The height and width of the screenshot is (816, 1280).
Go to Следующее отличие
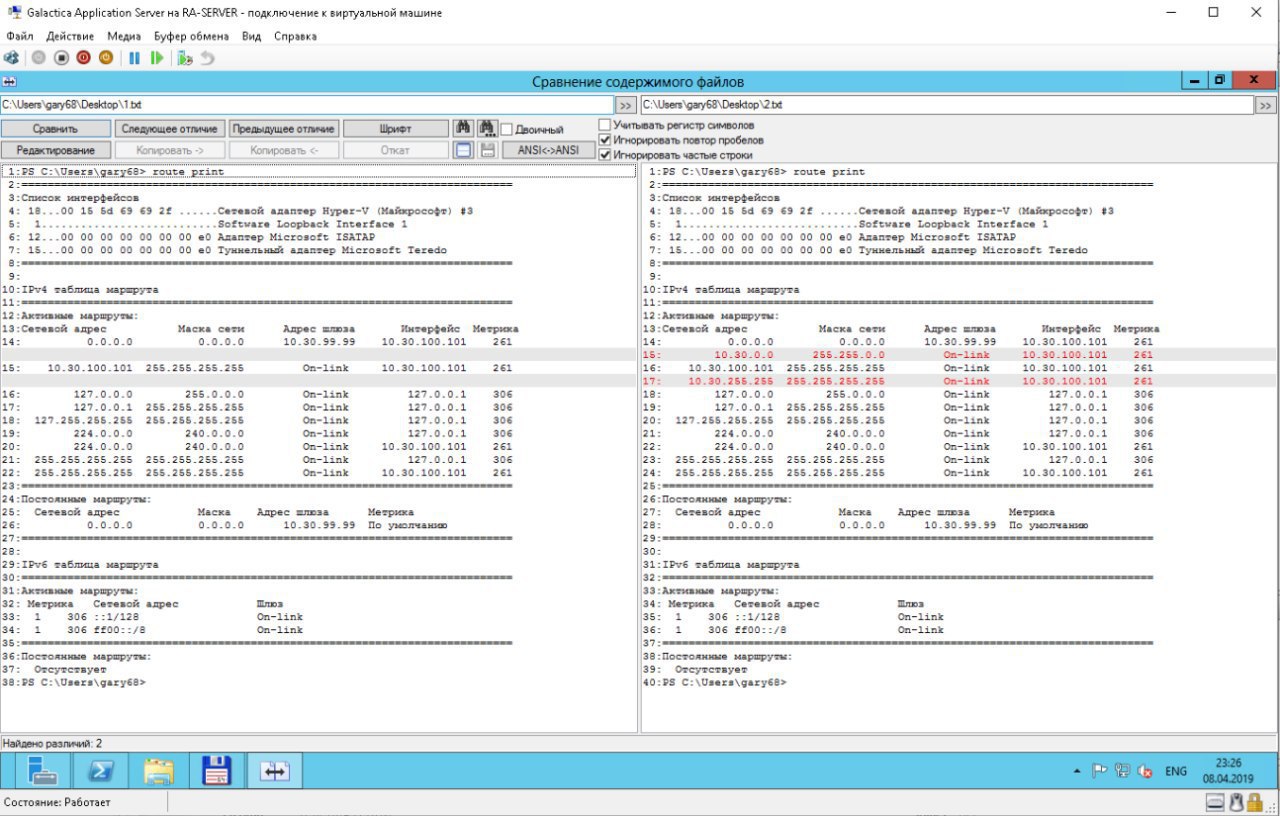click(x=169, y=129)
